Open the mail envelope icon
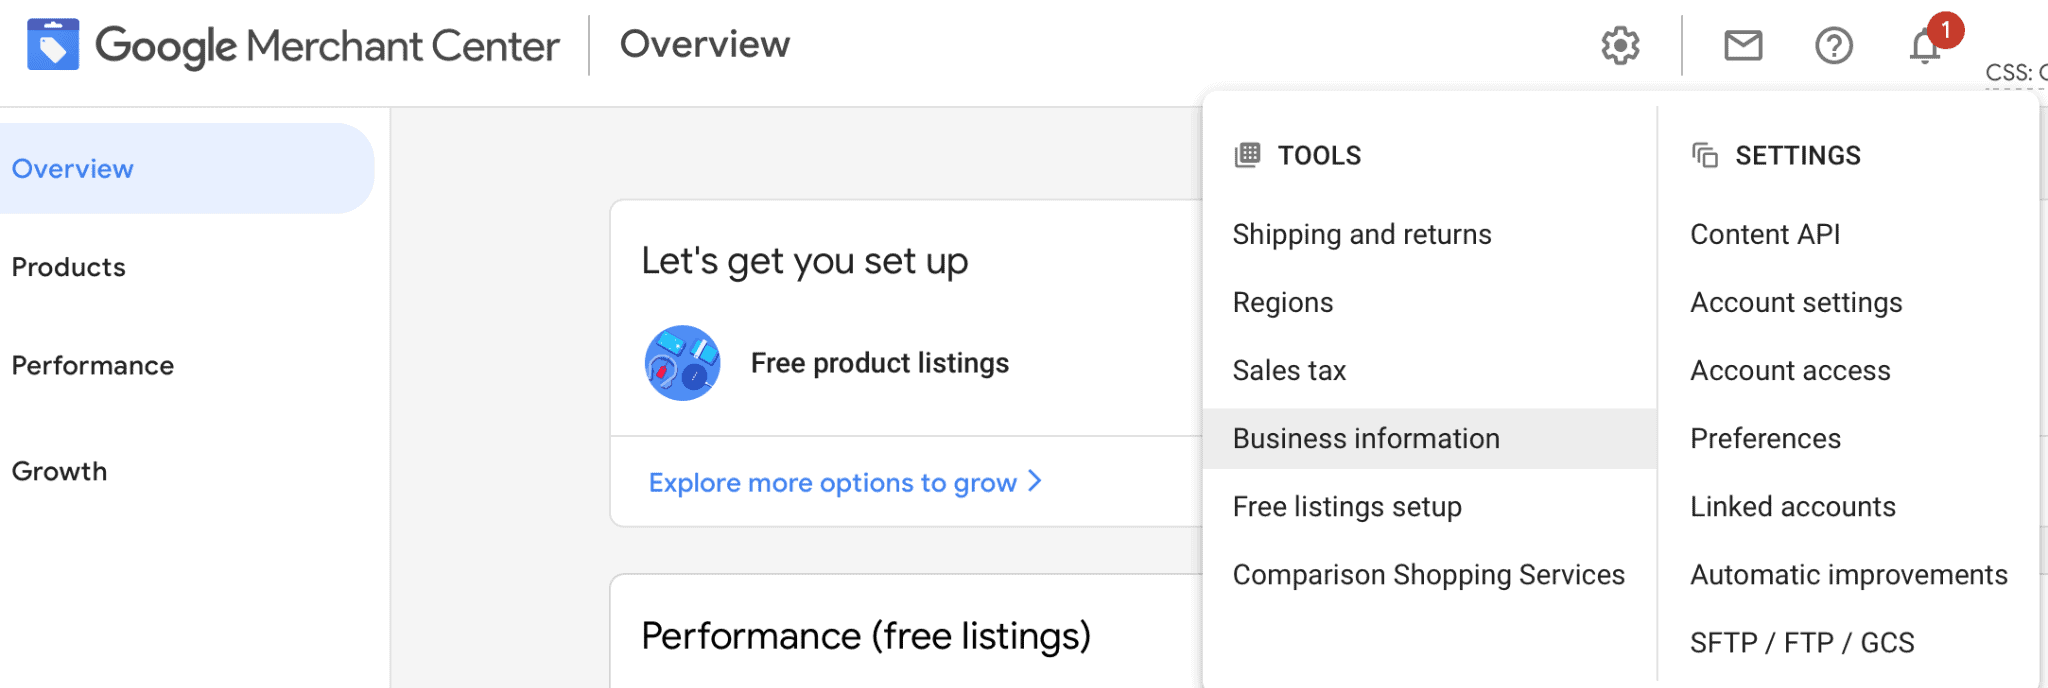The height and width of the screenshot is (688, 2048). [x=1743, y=45]
